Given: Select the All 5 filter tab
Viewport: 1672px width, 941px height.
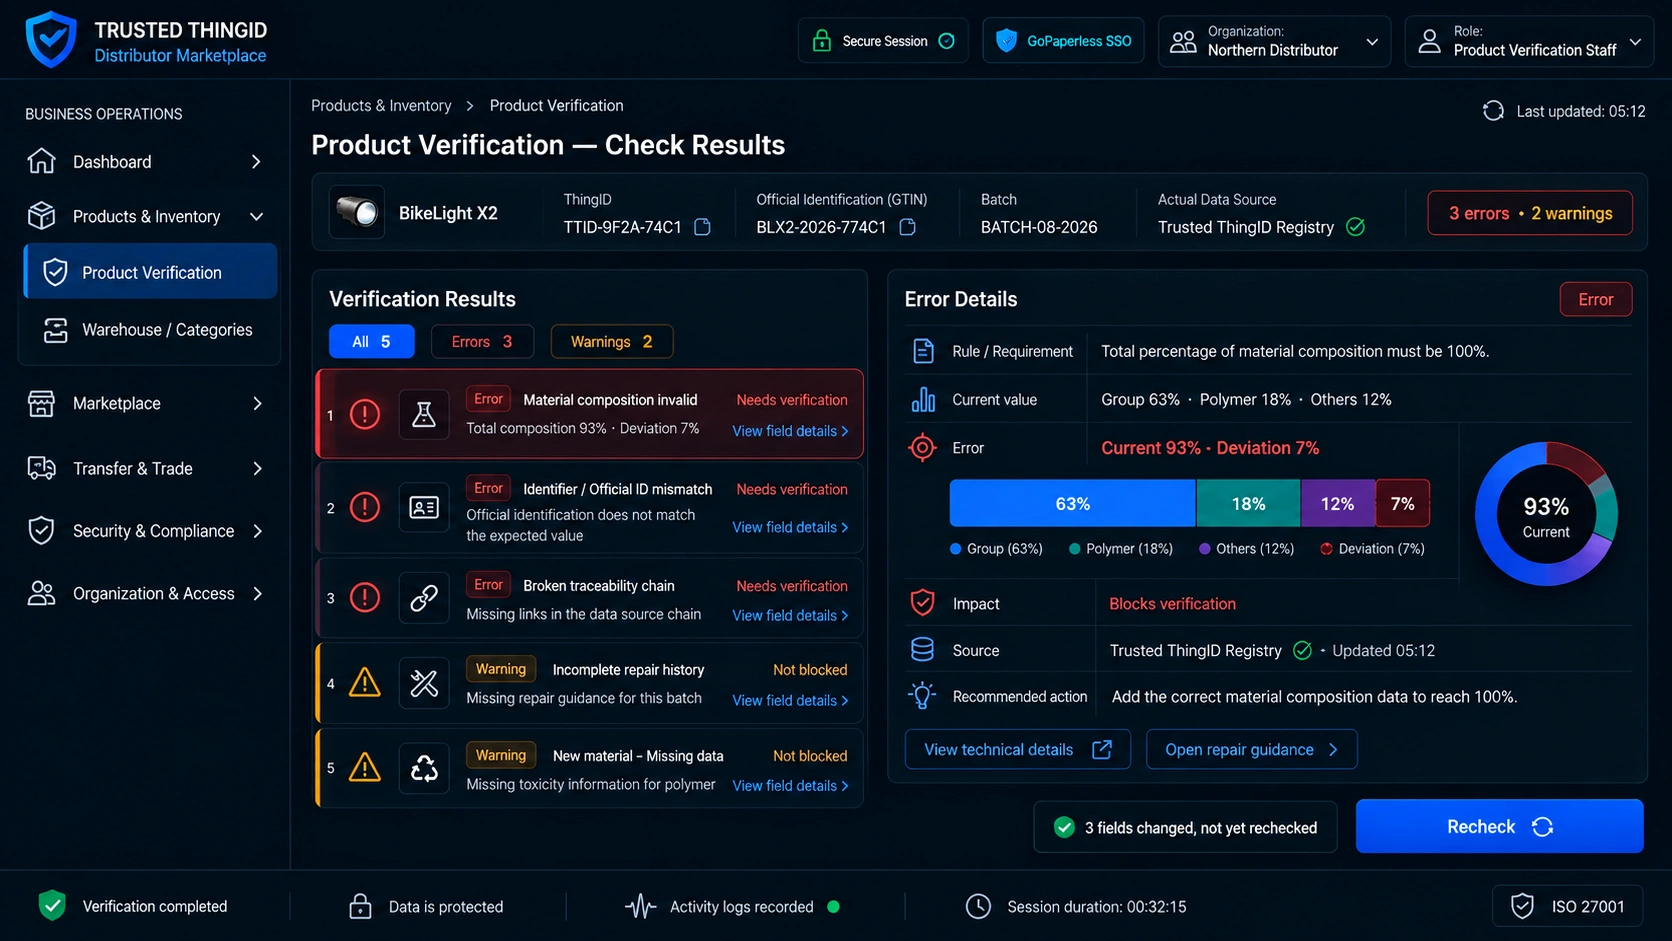Looking at the screenshot, I should tap(371, 341).
